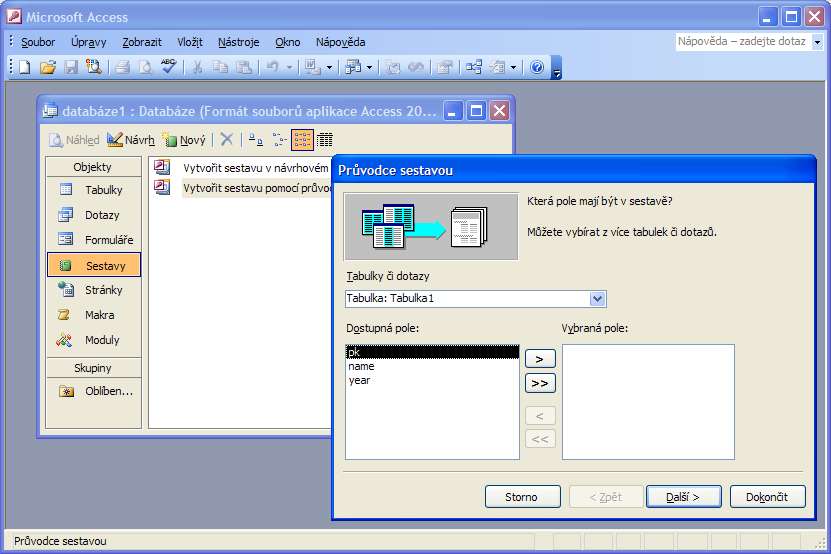Switch to small icons view
This screenshot has height=554, width=831.
click(279, 140)
